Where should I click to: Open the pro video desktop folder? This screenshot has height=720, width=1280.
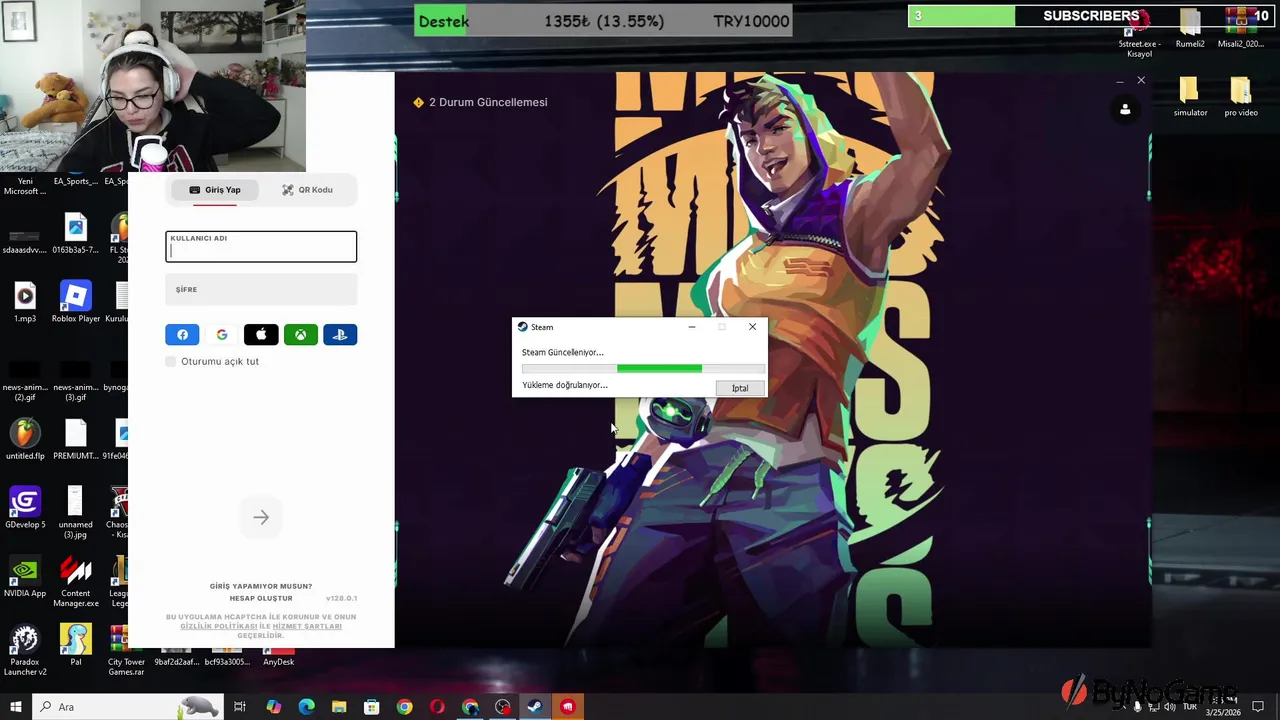tap(1241, 97)
